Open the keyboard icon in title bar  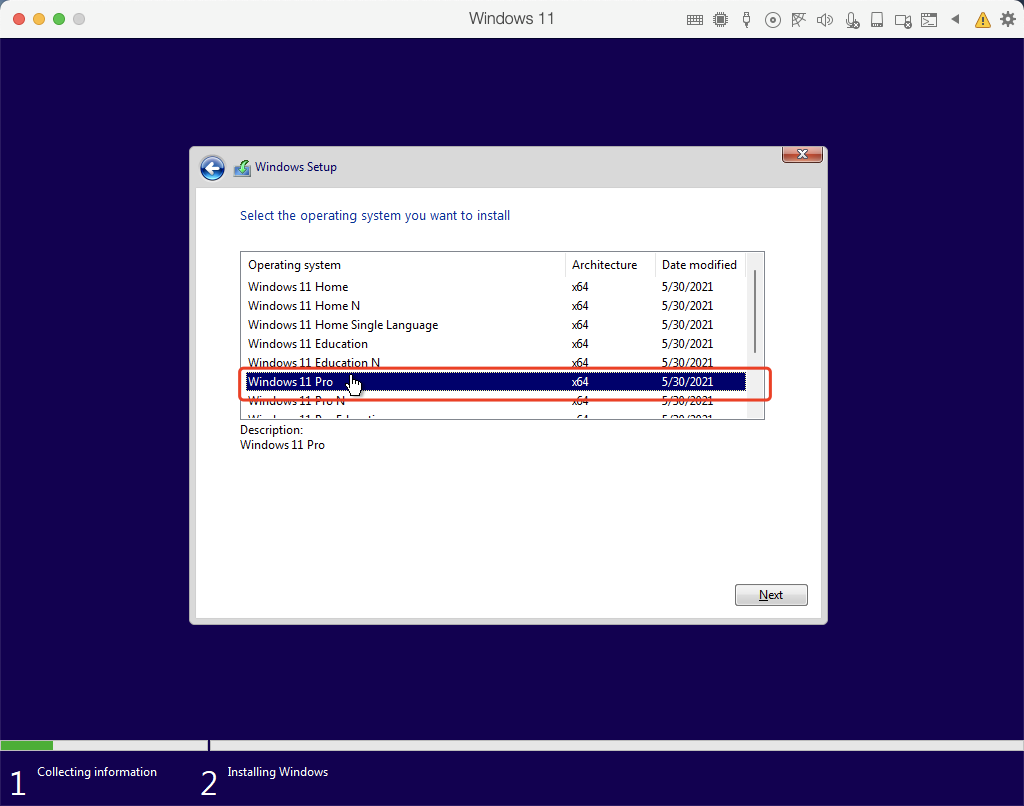point(695,20)
